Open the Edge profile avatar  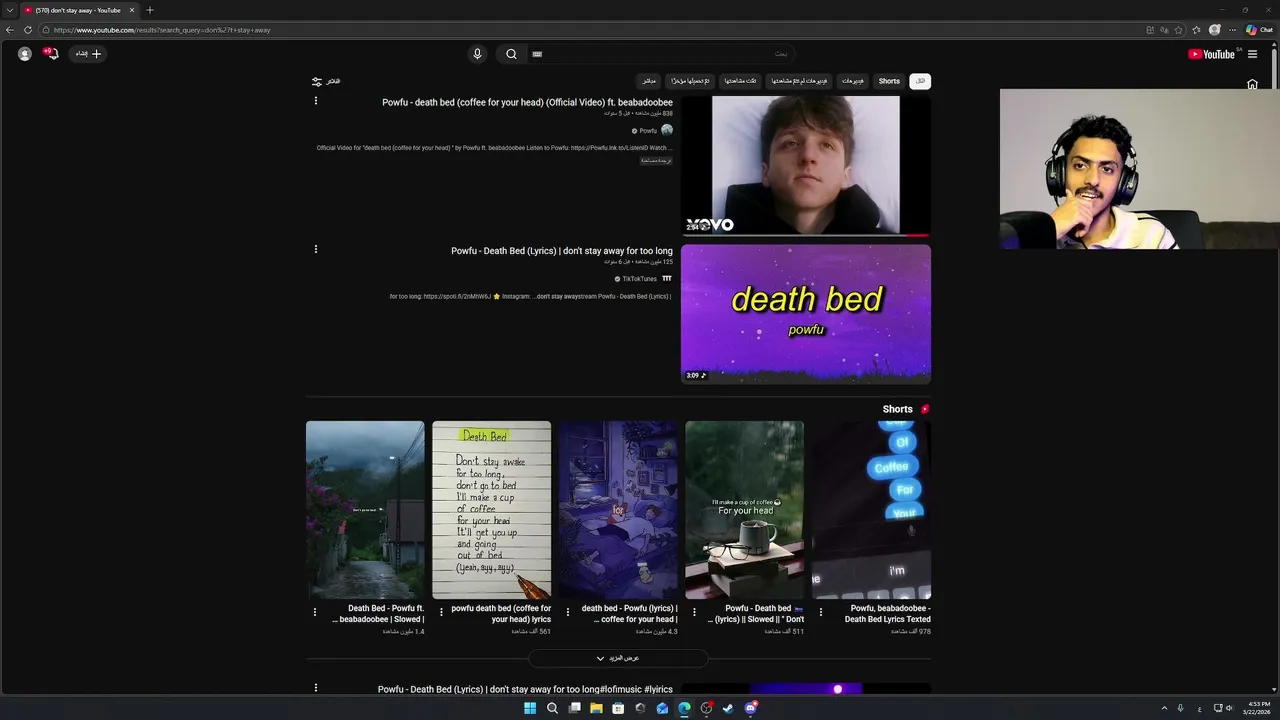[1215, 30]
